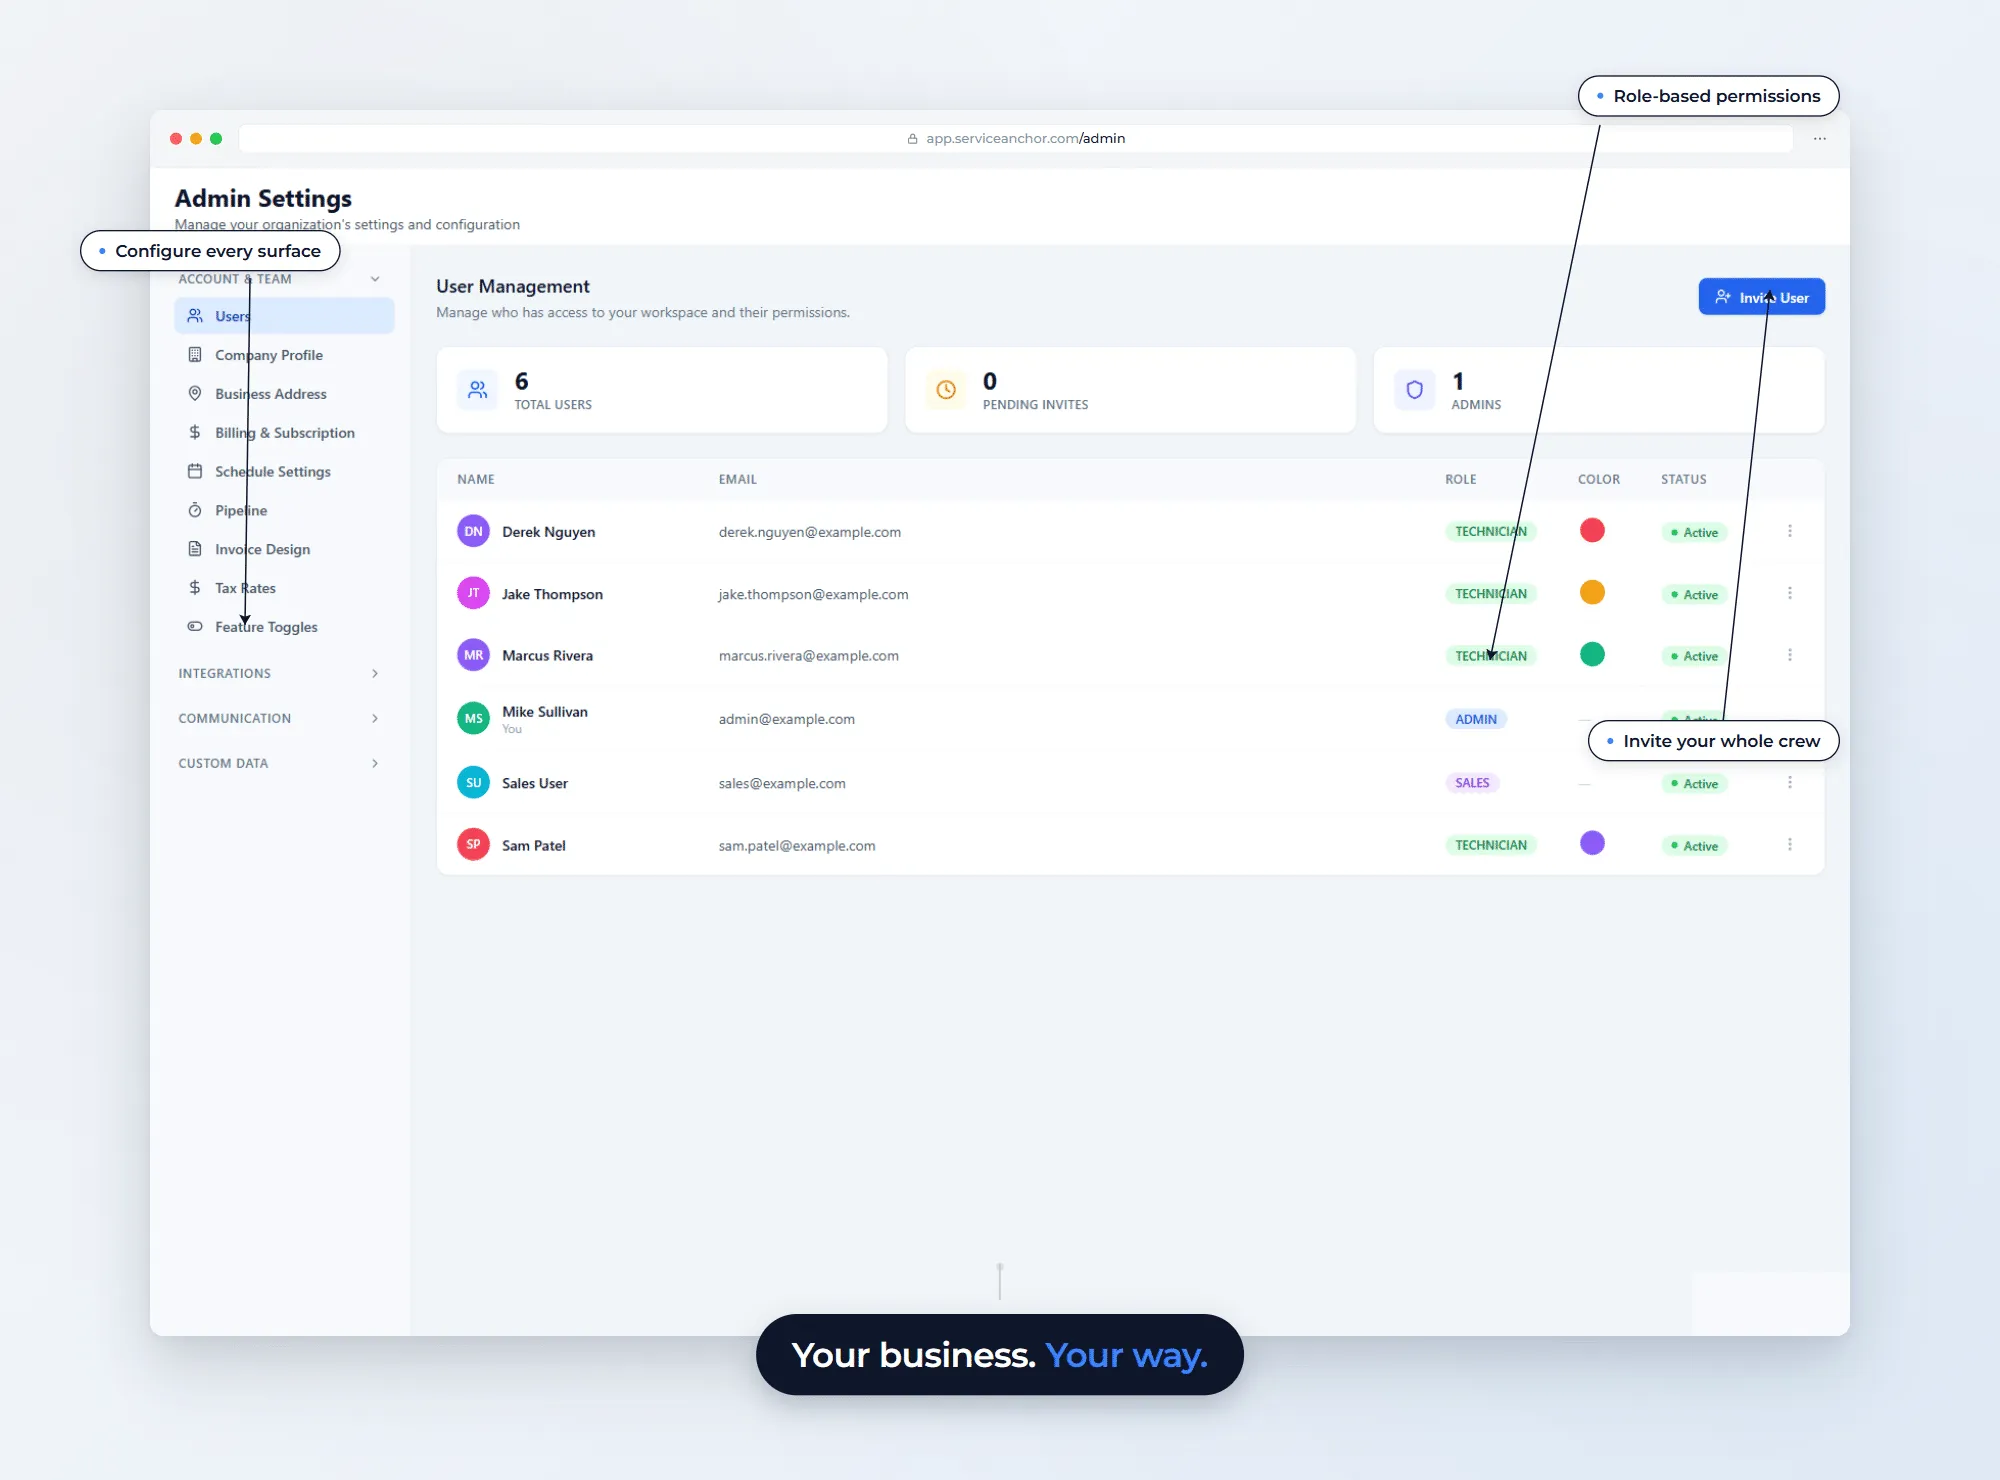The image size is (2000, 1480).
Task: Click the Company Profile building icon
Action: coord(195,355)
